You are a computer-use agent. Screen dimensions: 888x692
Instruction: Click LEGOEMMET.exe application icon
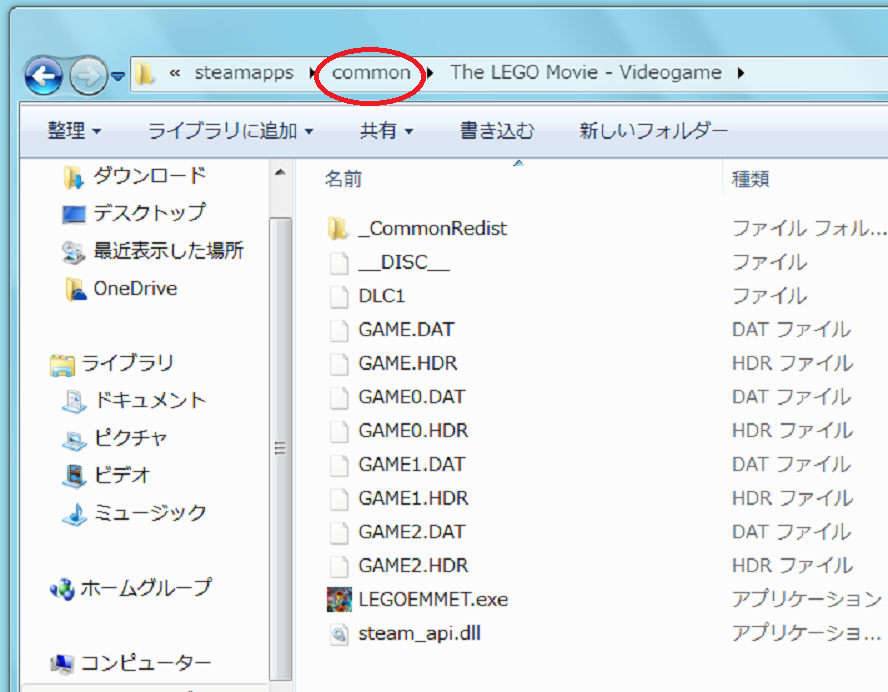pos(339,600)
